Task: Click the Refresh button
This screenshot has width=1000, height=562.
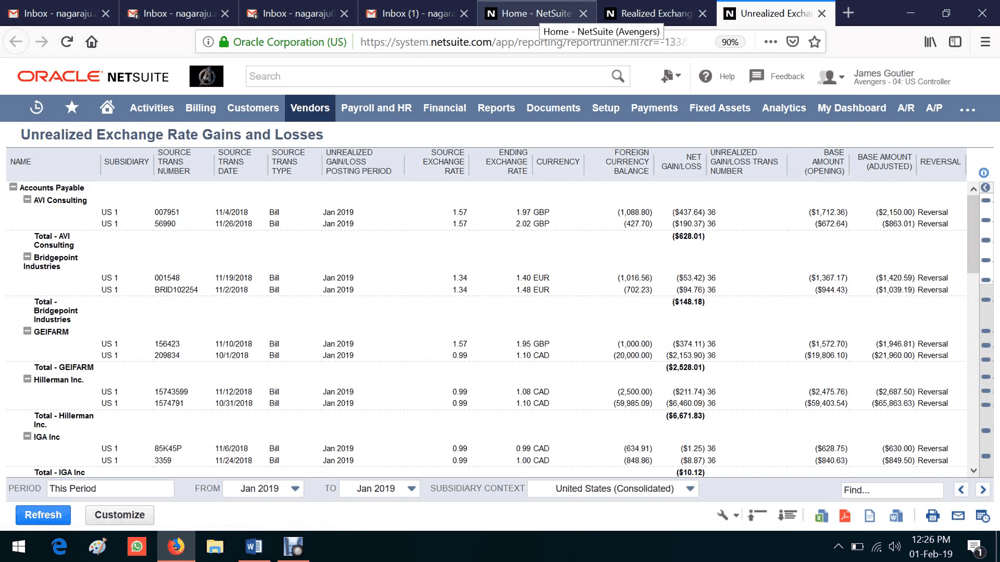Action: (x=43, y=515)
